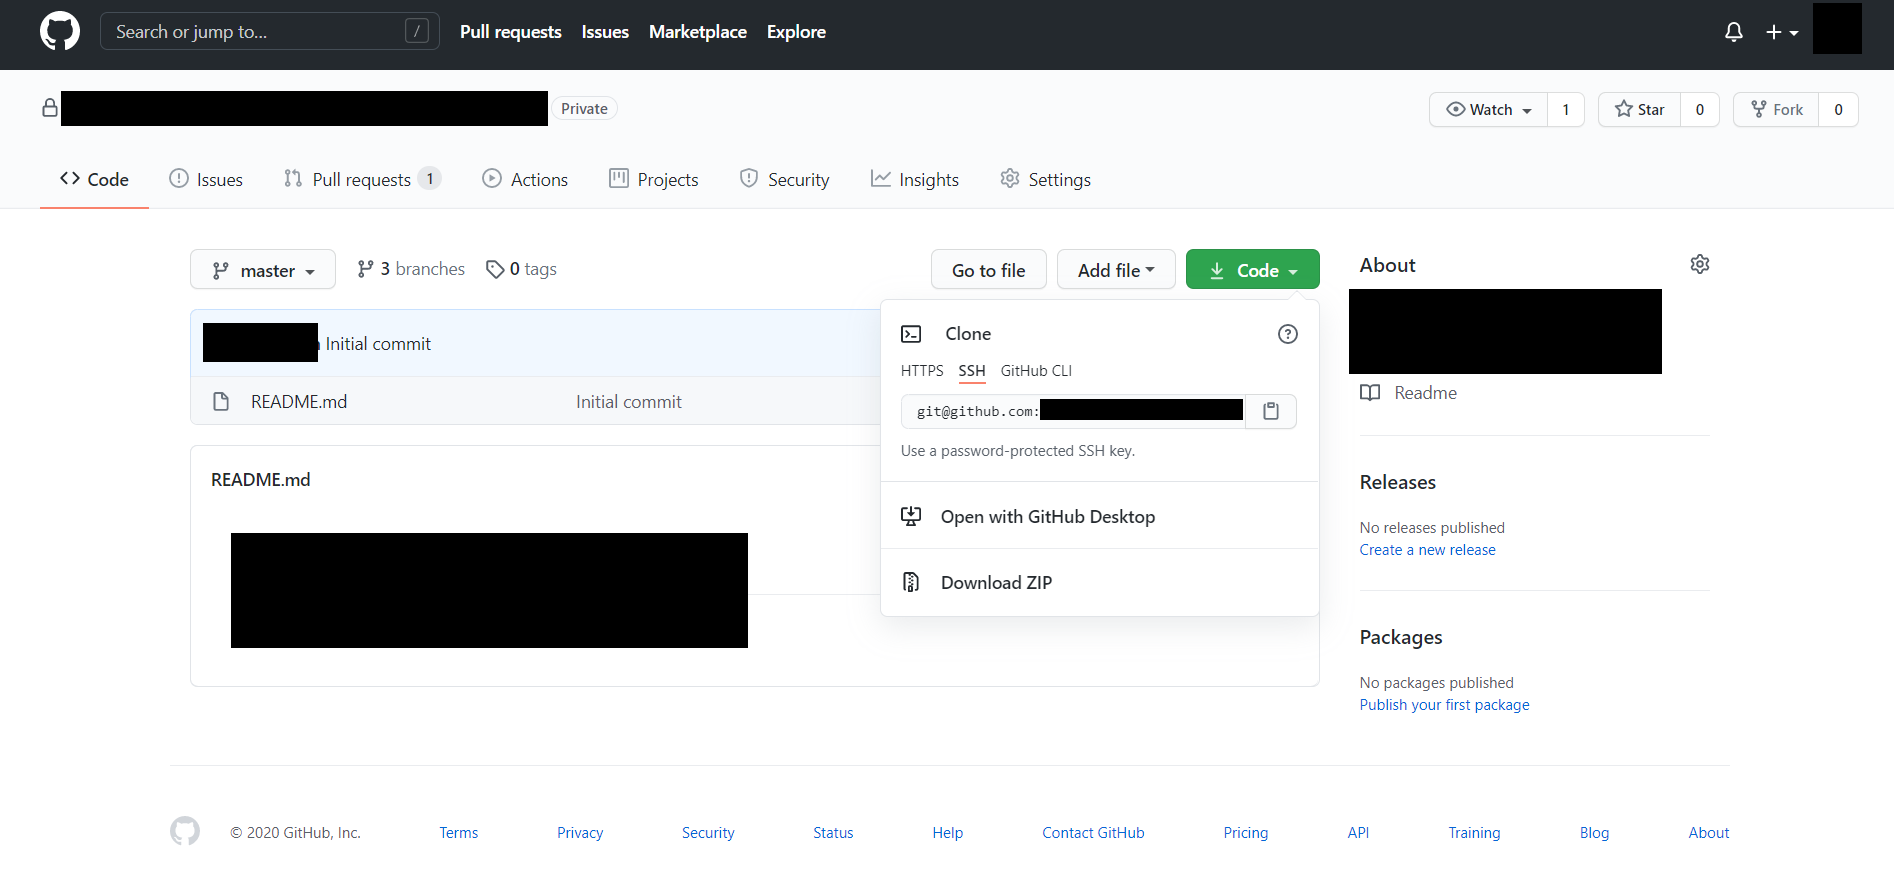Screen dimensions: 1894x891
Task: Open the Insights tab
Action: click(x=915, y=179)
